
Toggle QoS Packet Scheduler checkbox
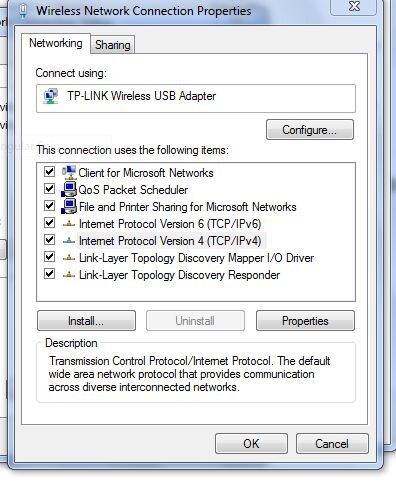coord(50,189)
